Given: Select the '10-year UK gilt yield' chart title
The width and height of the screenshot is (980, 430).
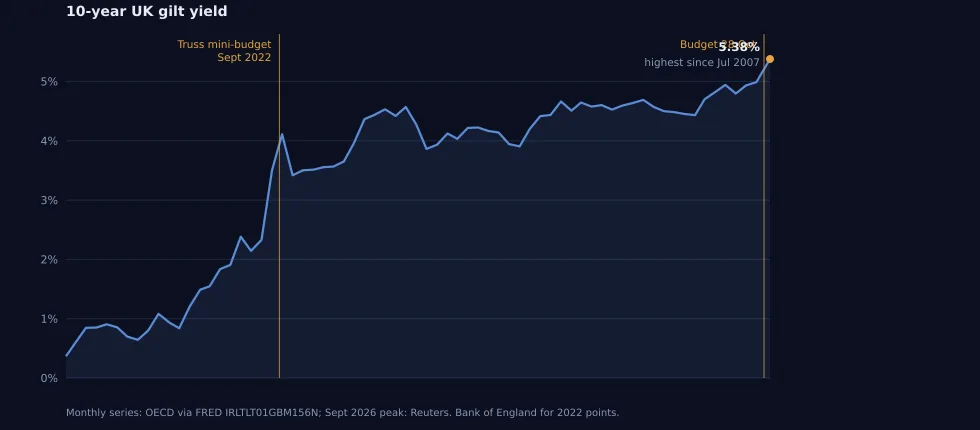Looking at the screenshot, I should [x=147, y=11].
